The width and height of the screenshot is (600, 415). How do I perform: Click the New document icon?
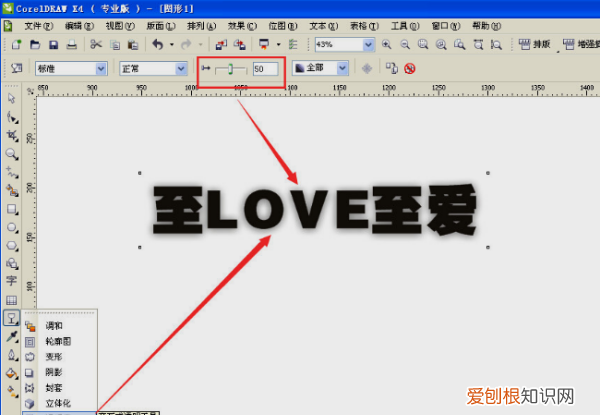16,45
